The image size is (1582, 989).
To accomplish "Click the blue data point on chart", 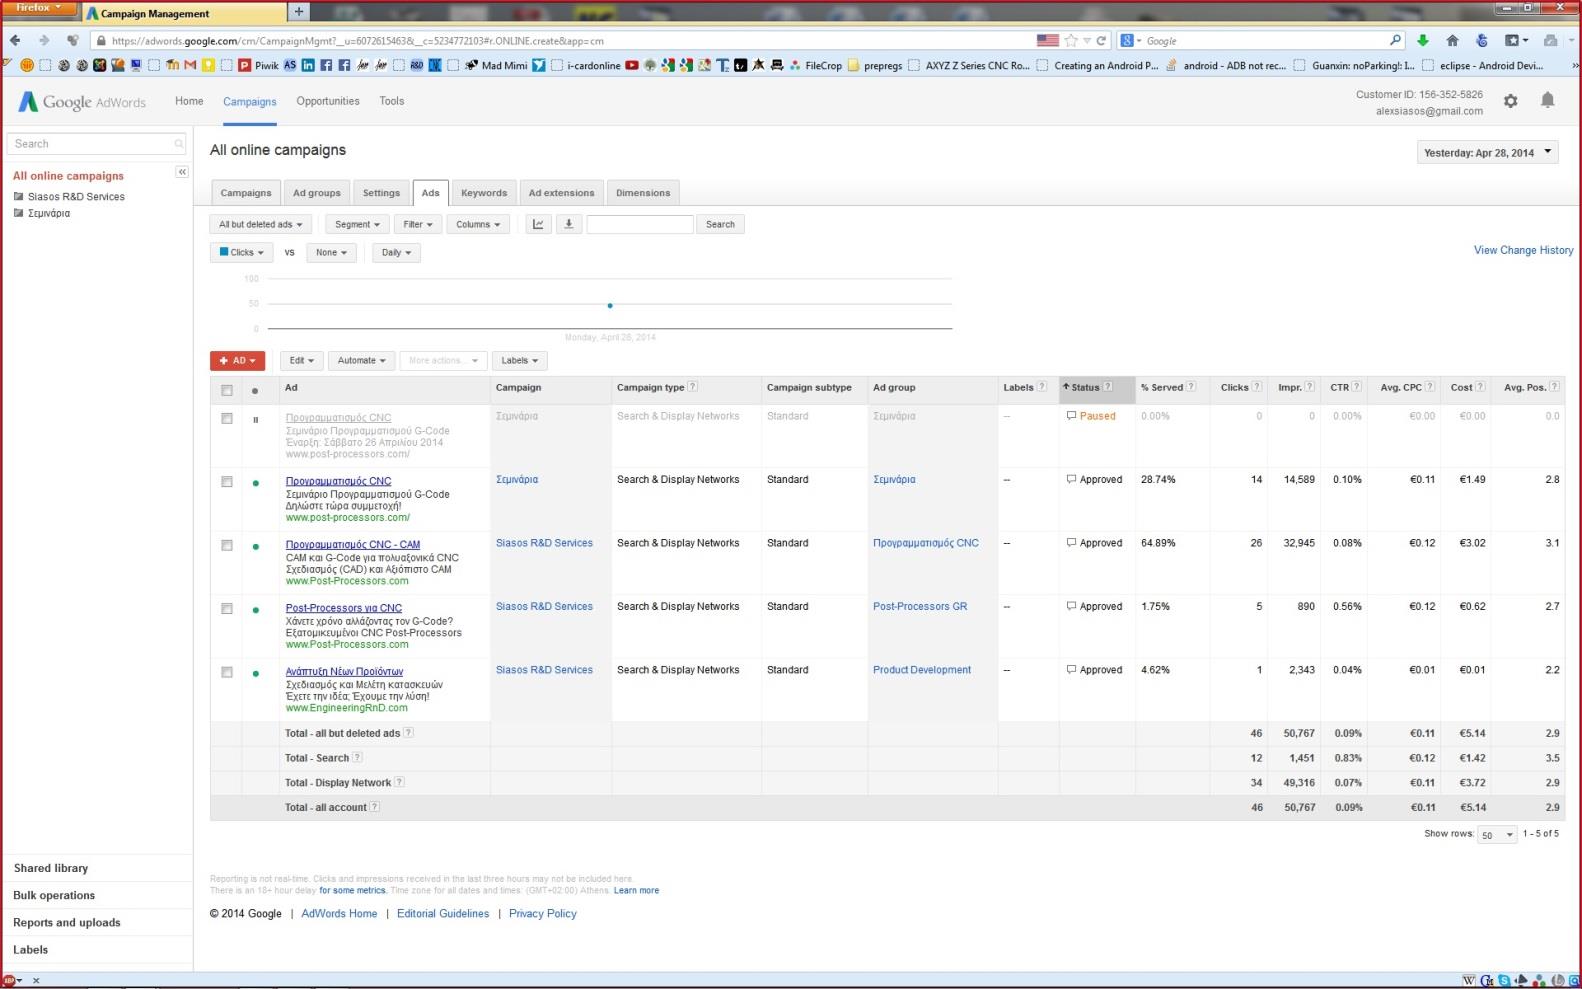I will pos(610,305).
